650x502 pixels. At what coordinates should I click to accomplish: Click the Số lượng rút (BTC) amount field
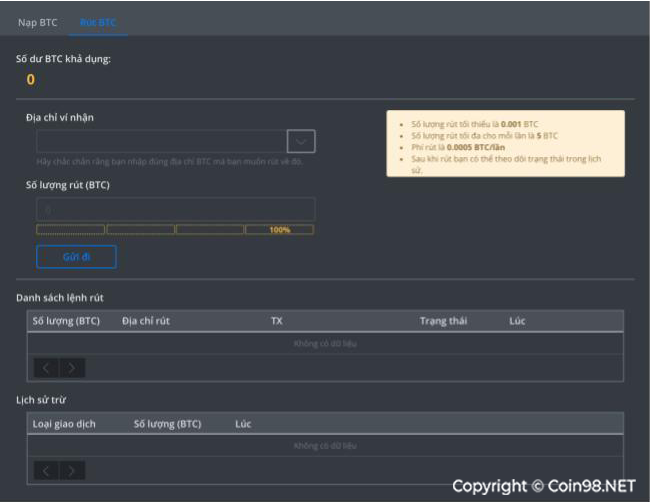coord(175,209)
